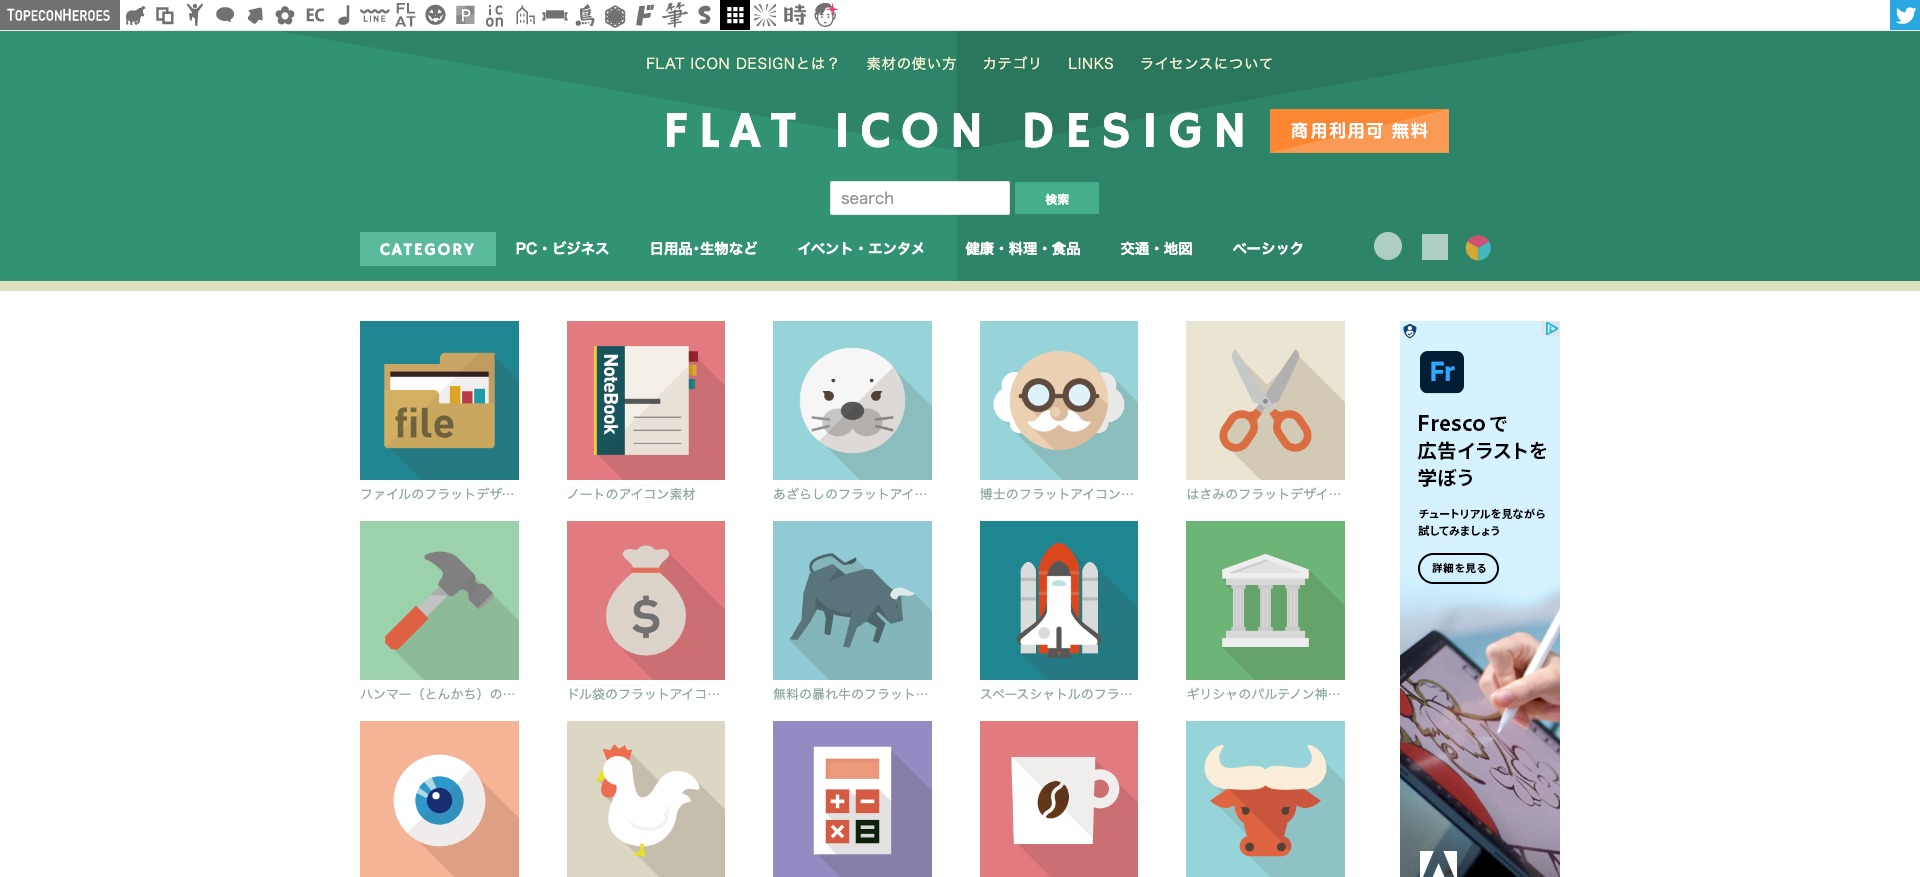Open the music note site icon
Image resolution: width=1920 pixels, height=877 pixels.
point(344,15)
